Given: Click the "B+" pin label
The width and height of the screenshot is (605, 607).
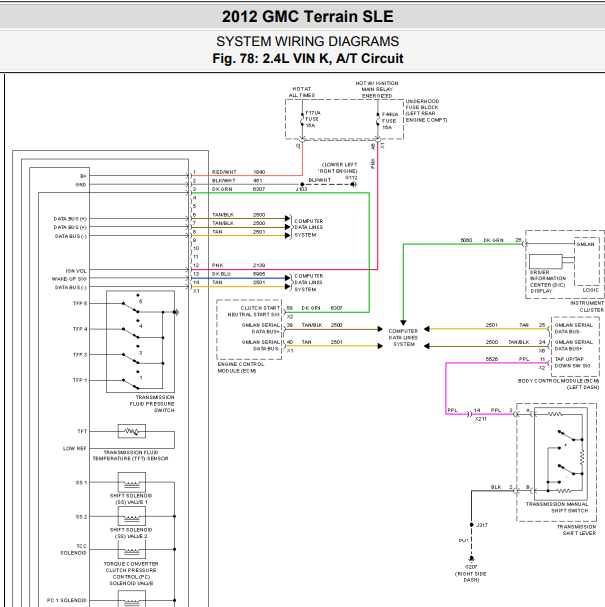Looking at the screenshot, I should 83,176.
